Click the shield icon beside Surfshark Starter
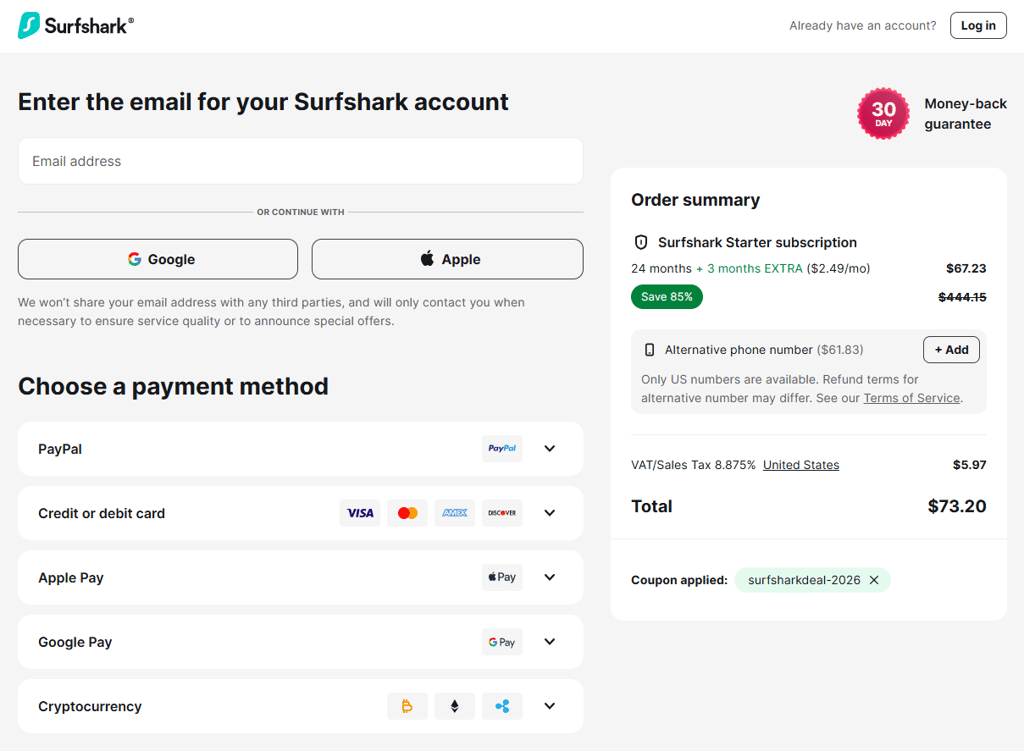The height and width of the screenshot is (751, 1024). (x=641, y=242)
